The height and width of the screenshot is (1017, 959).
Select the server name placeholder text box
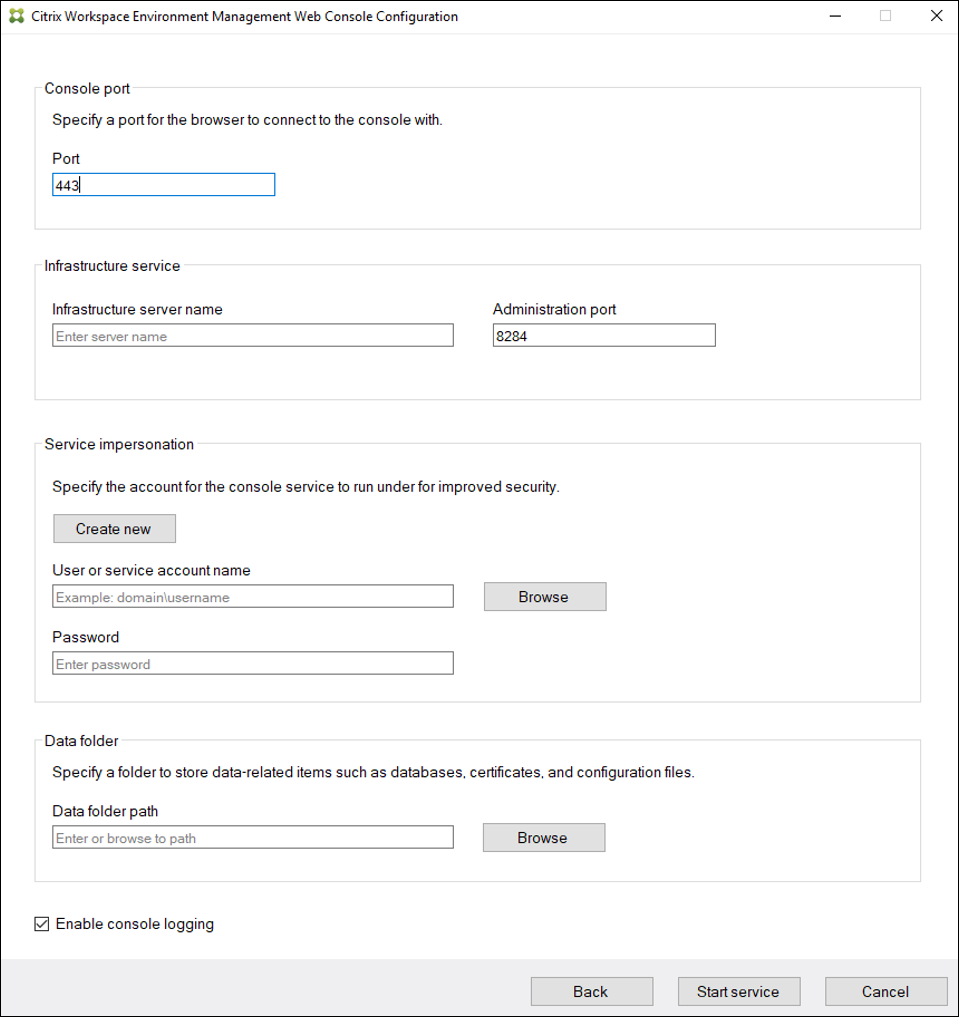(252, 335)
